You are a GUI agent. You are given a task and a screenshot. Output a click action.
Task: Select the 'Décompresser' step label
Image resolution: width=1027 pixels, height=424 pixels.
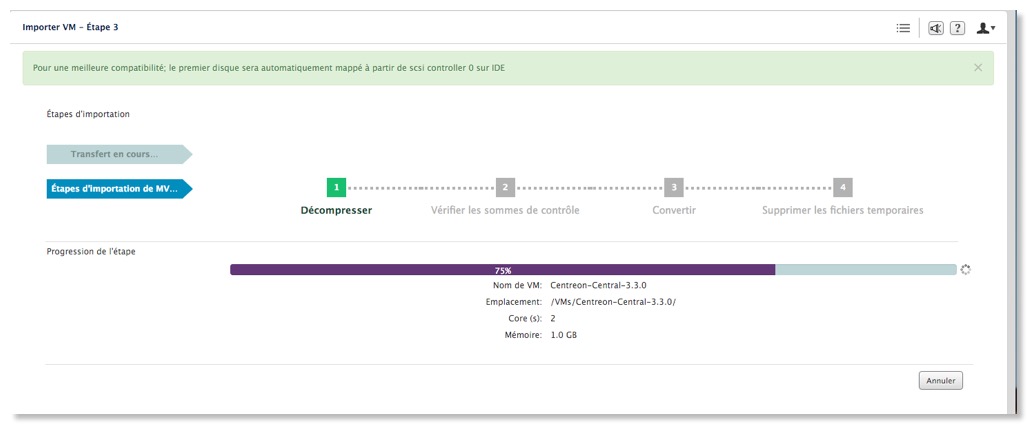point(336,210)
